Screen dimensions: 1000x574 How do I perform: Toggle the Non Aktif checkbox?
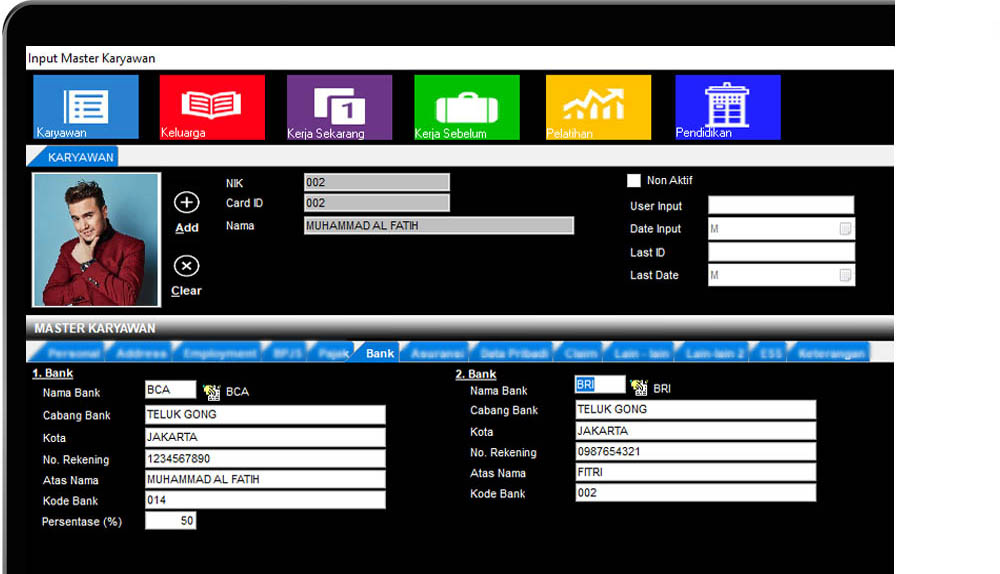coord(633,181)
